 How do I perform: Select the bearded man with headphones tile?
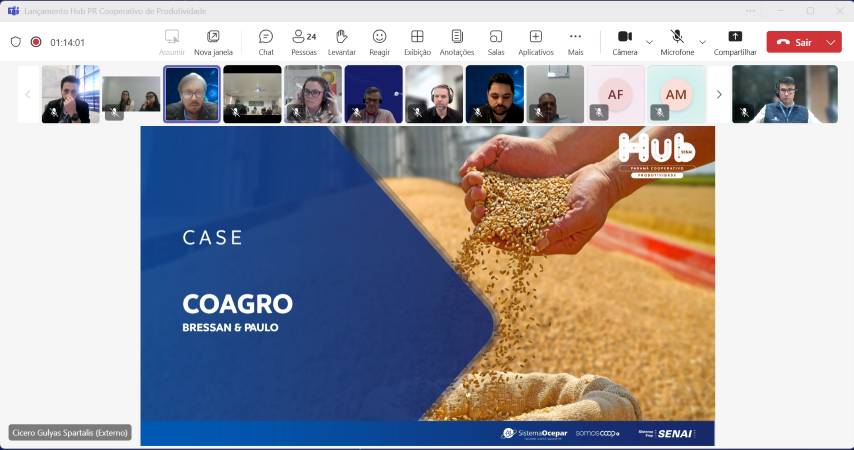[434, 94]
